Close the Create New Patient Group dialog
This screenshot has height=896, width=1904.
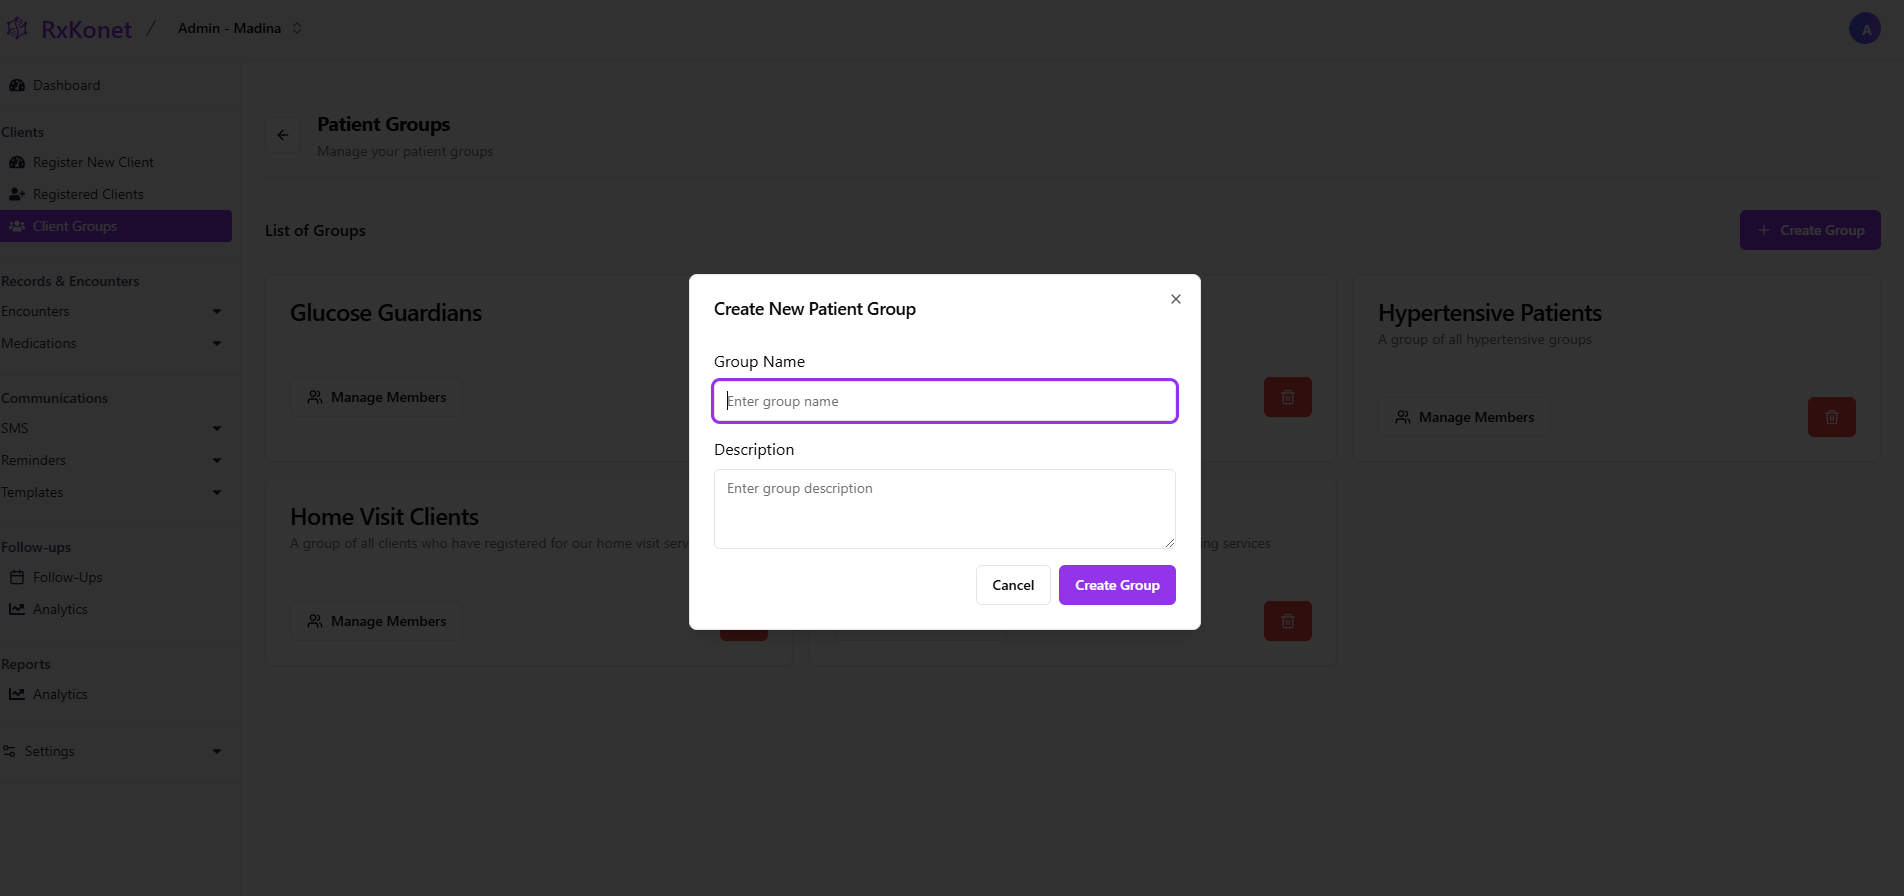1176,299
